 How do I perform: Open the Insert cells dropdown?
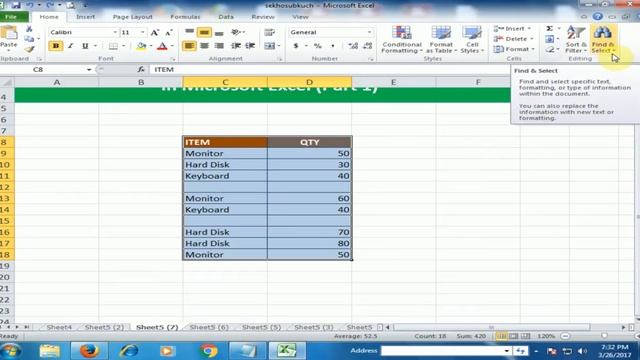[512, 29]
